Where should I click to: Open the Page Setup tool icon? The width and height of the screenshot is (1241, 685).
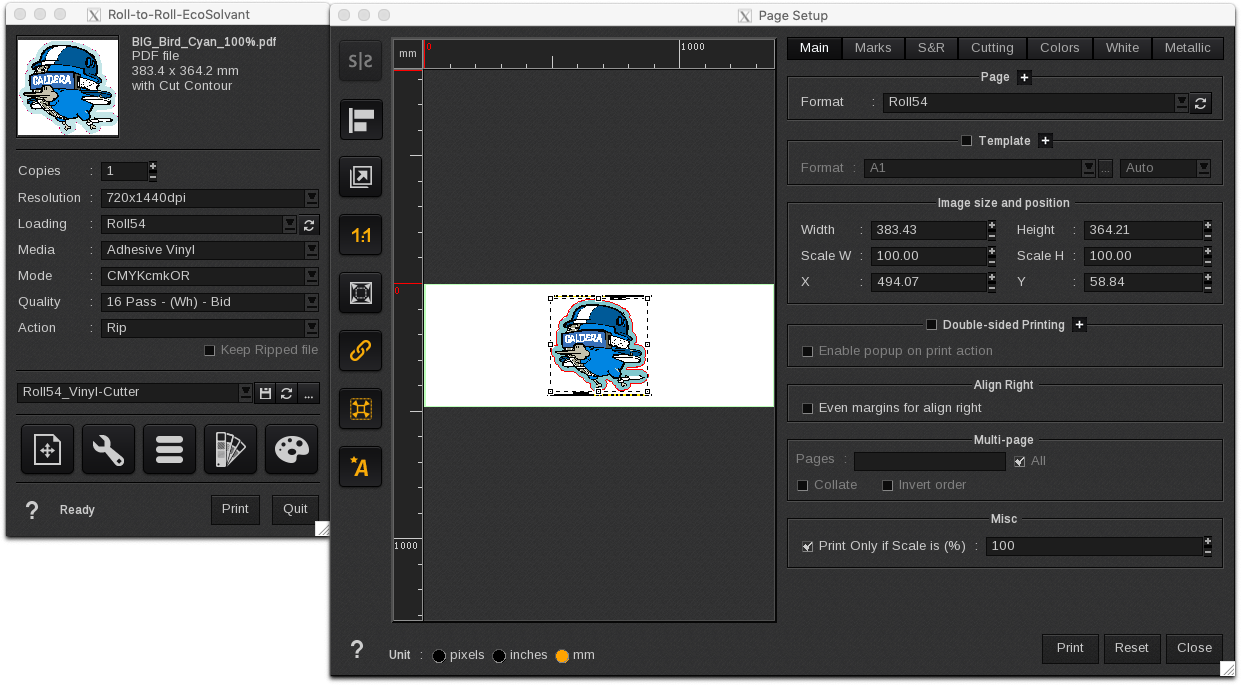point(47,449)
